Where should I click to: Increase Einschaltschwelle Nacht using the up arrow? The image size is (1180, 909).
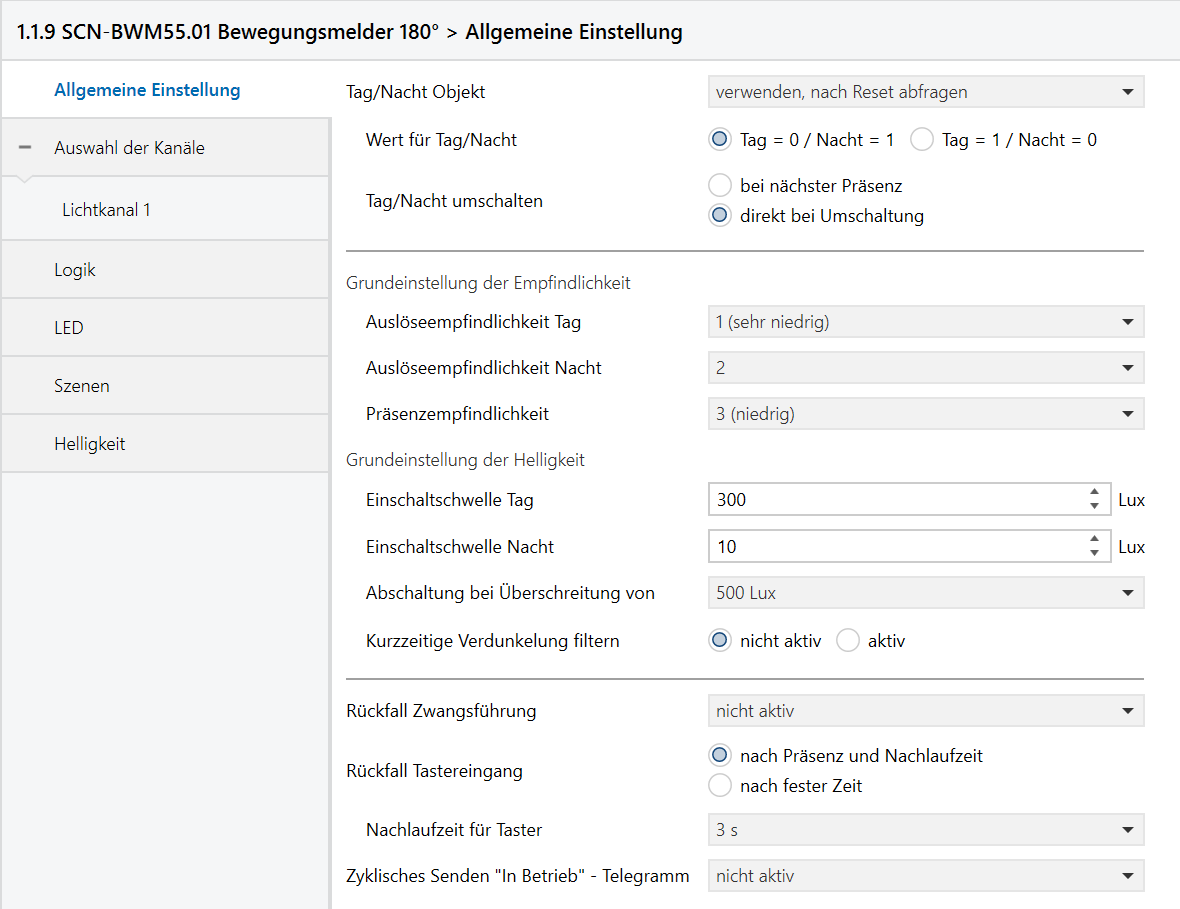(1095, 539)
